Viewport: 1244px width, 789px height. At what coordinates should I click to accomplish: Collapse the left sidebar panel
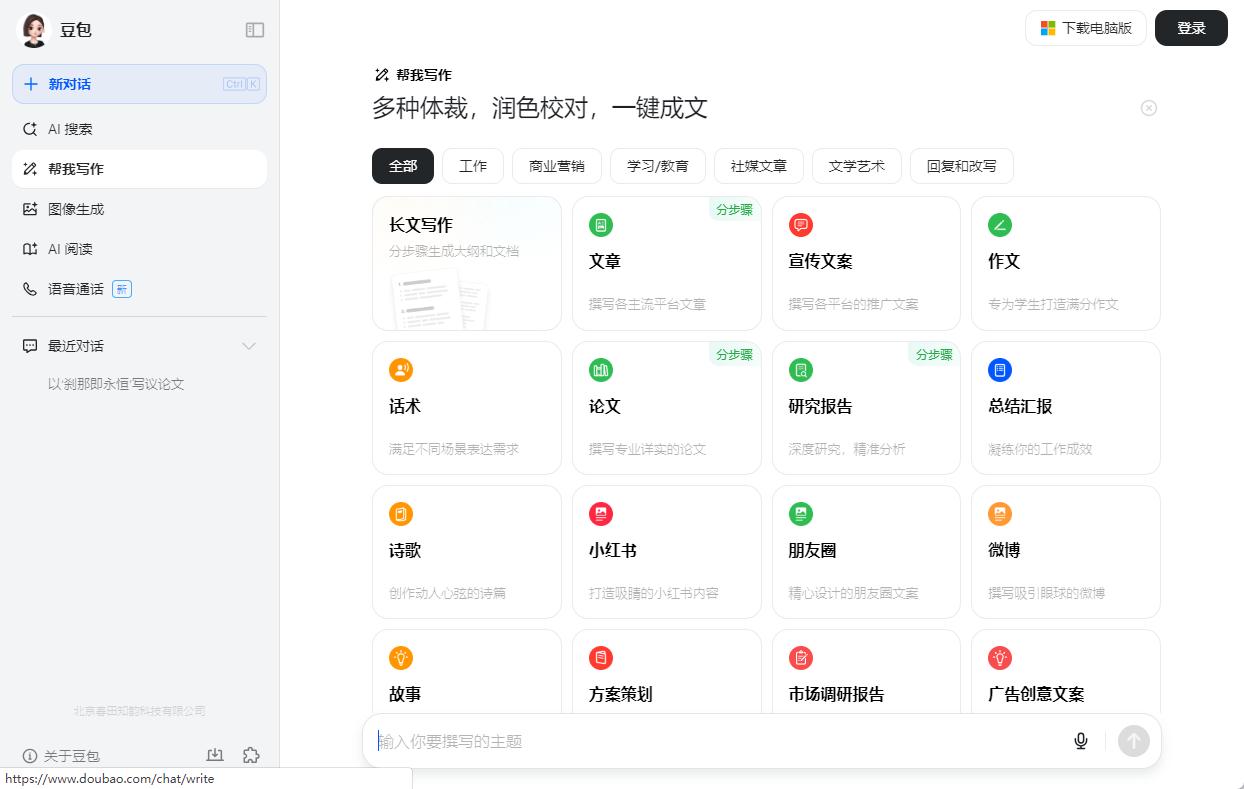click(255, 30)
